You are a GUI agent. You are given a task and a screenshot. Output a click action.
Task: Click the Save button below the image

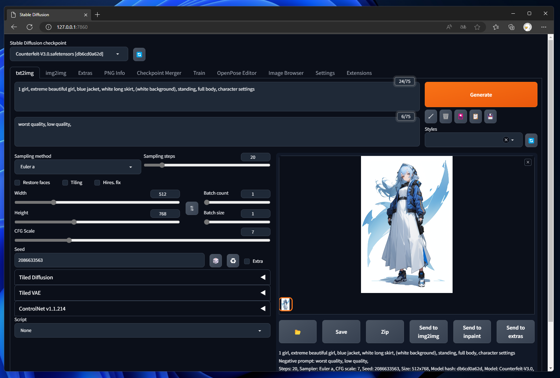341,332
